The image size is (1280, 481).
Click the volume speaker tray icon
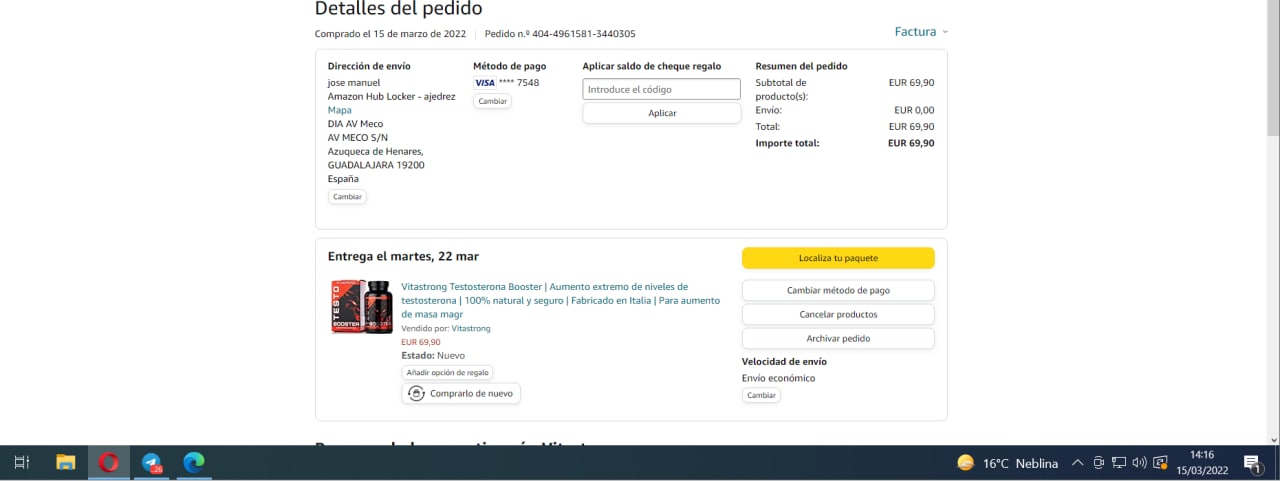[1139, 462]
